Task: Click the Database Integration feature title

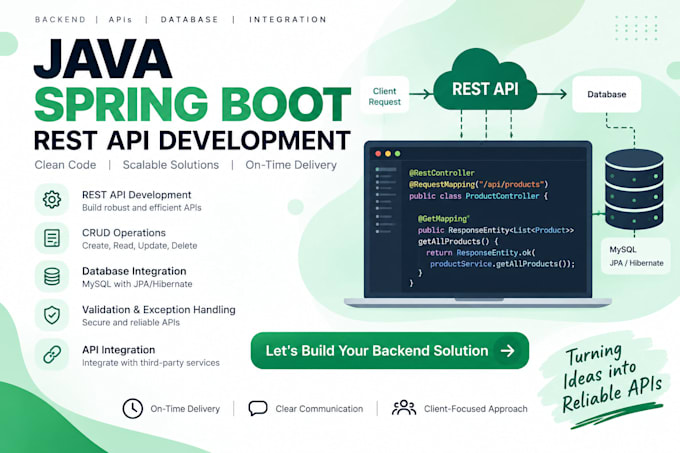Action: click(134, 271)
